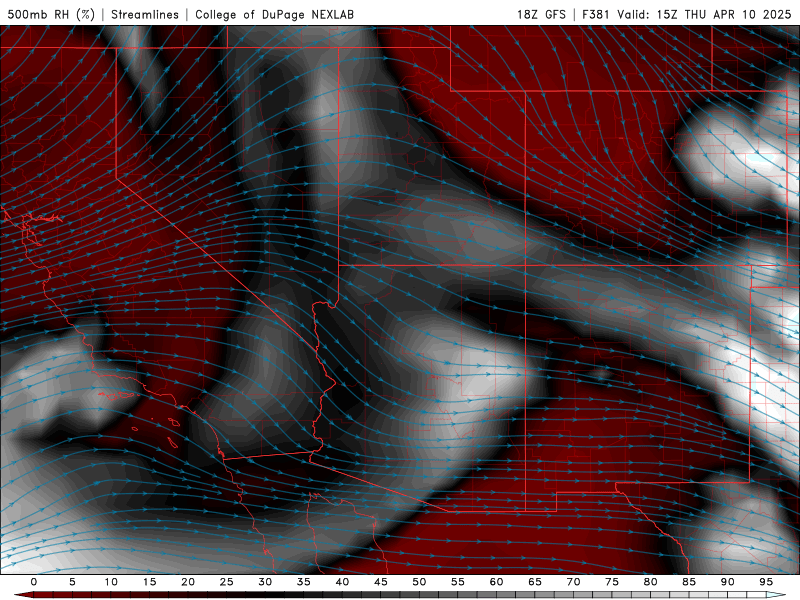Click the 60 value on the color scale
The width and height of the screenshot is (800, 600).
point(496,582)
